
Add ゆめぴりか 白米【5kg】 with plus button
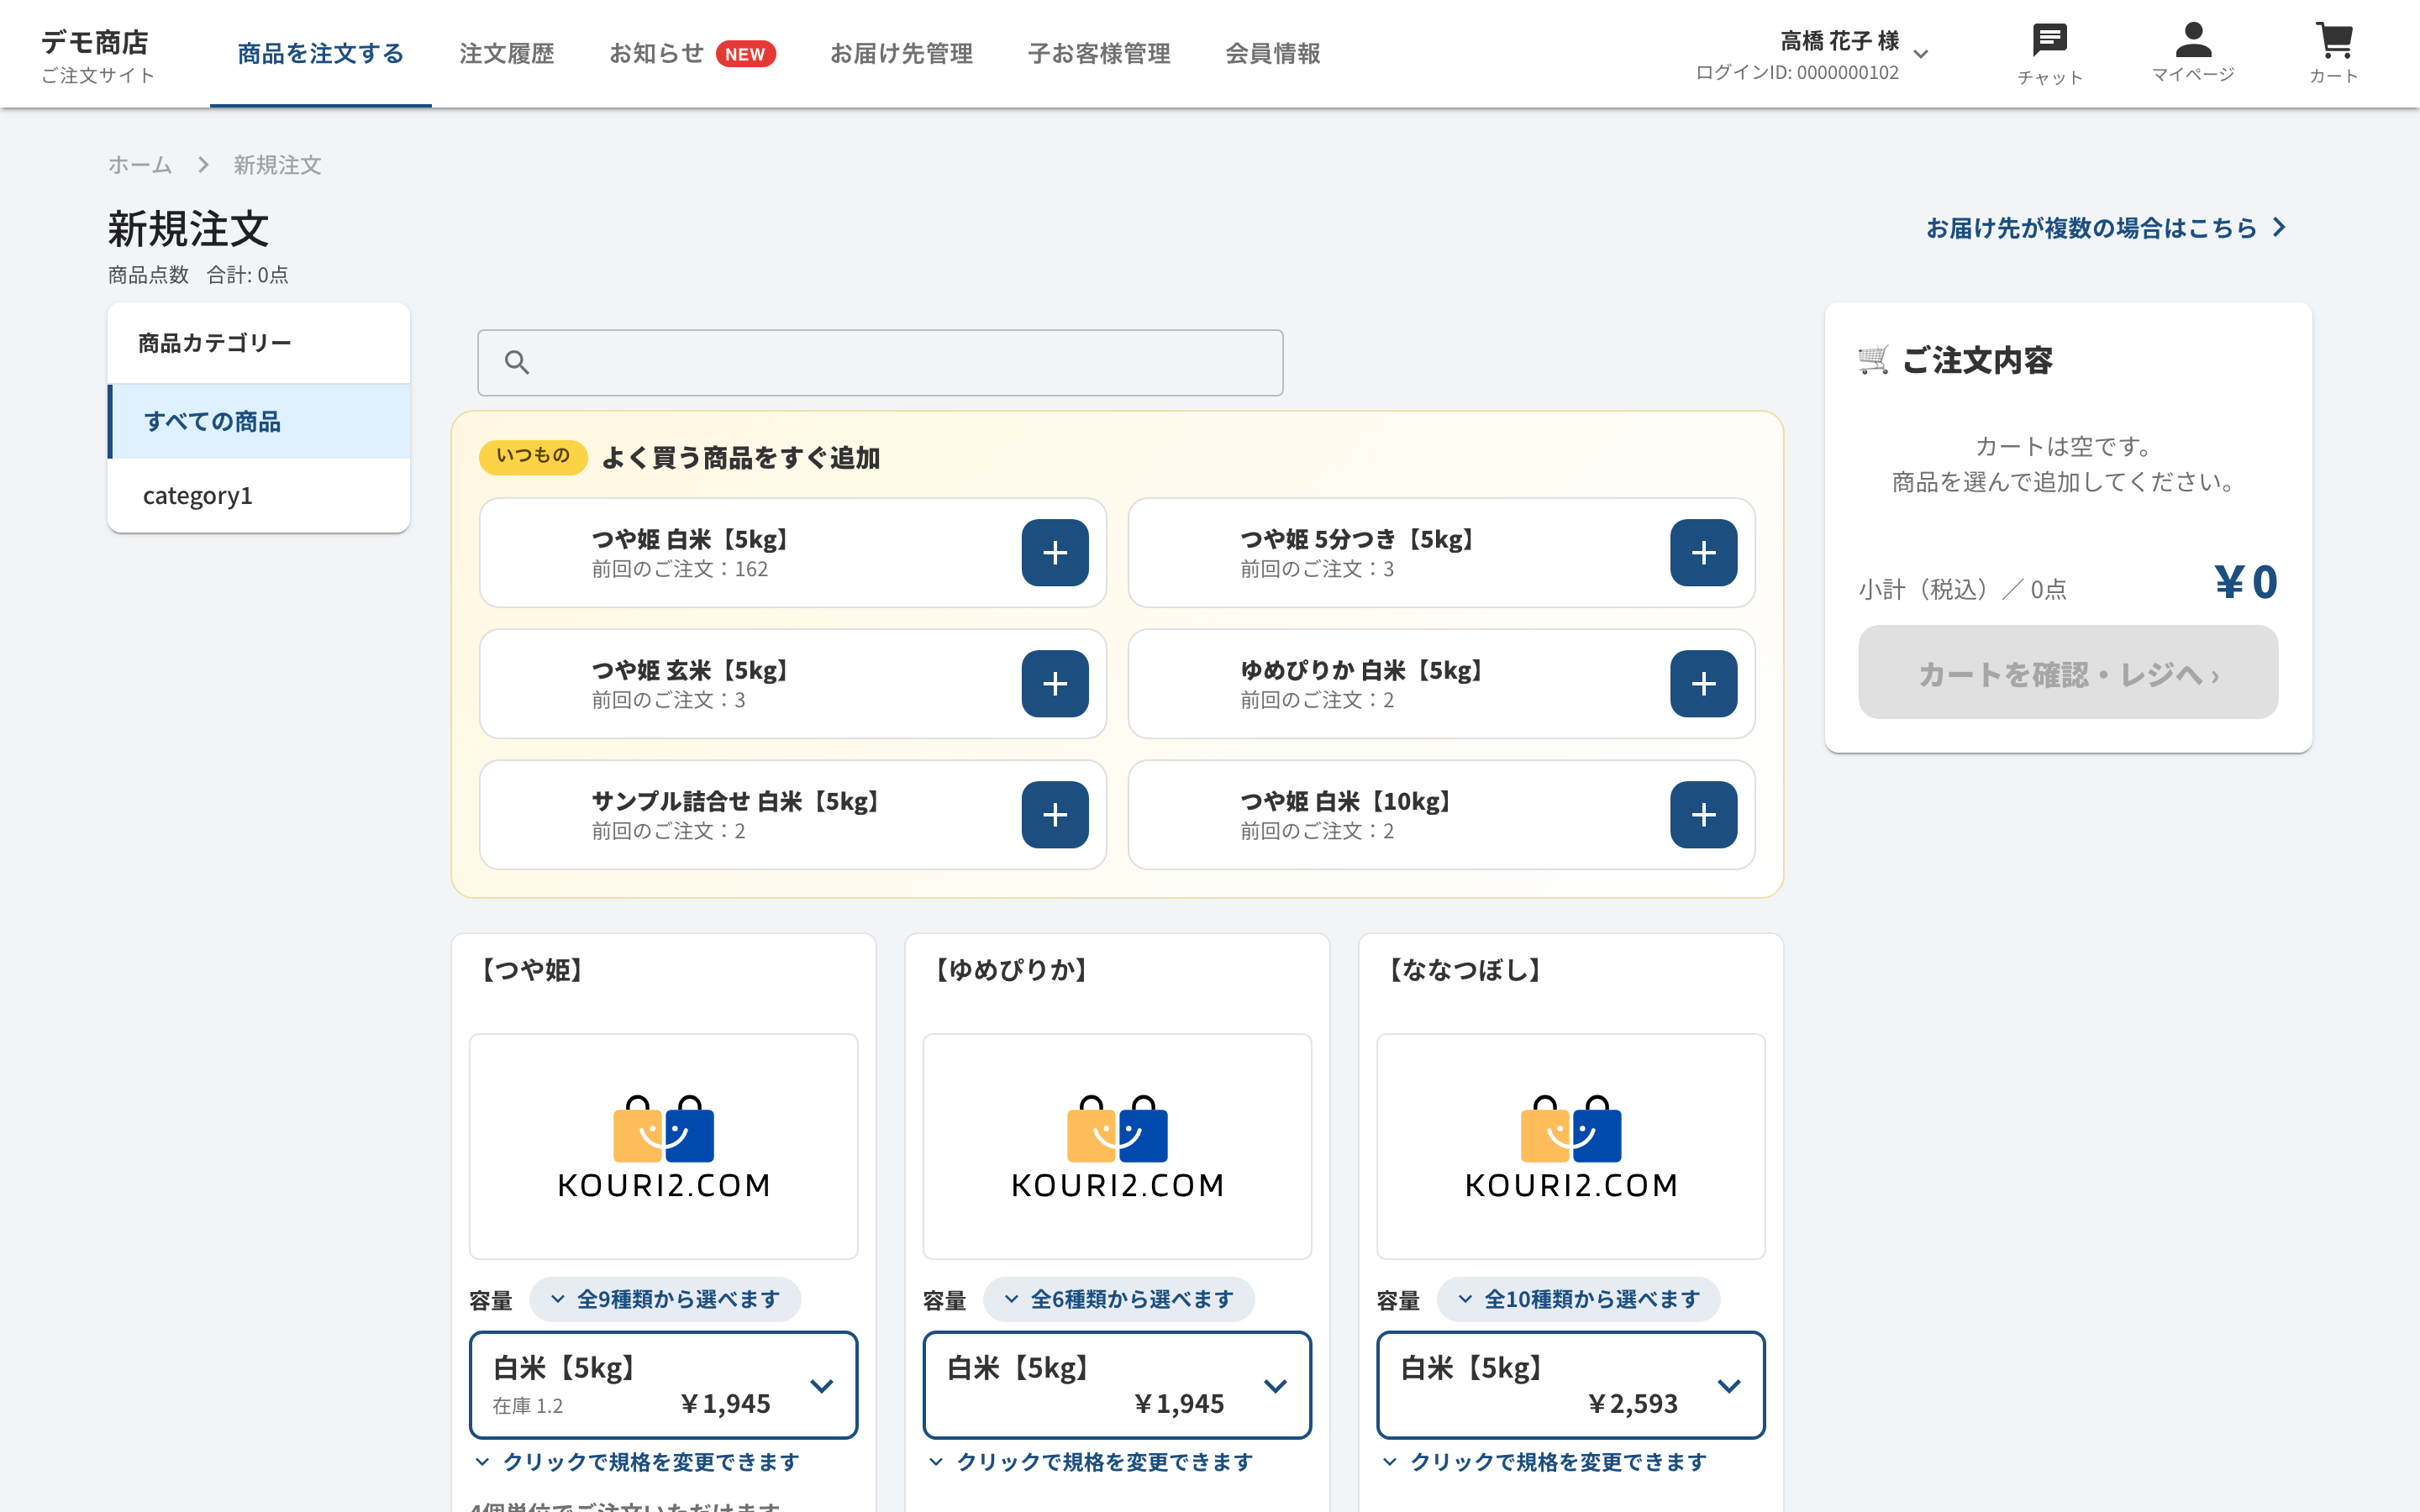(1703, 683)
